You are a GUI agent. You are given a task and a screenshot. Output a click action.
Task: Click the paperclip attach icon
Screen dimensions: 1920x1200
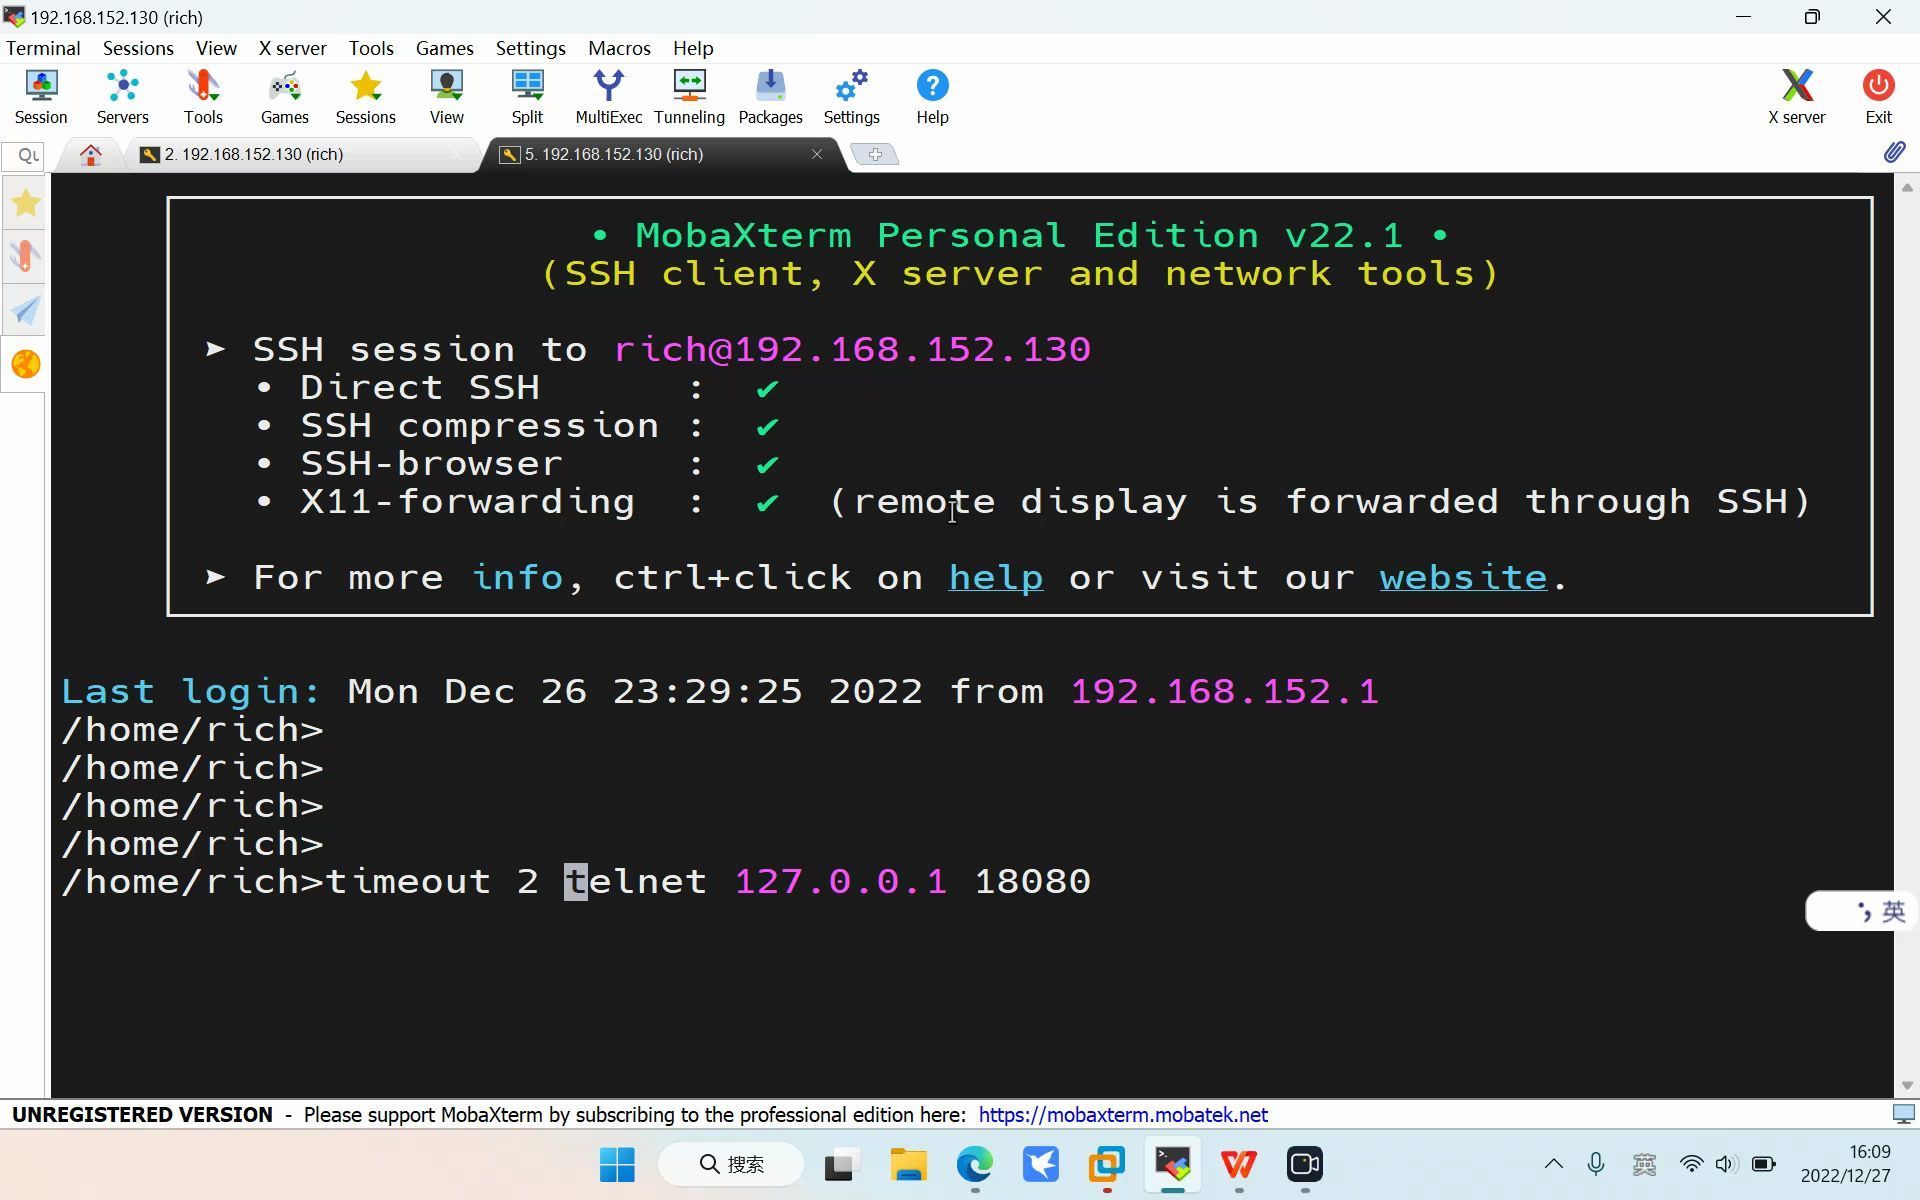tap(1894, 152)
